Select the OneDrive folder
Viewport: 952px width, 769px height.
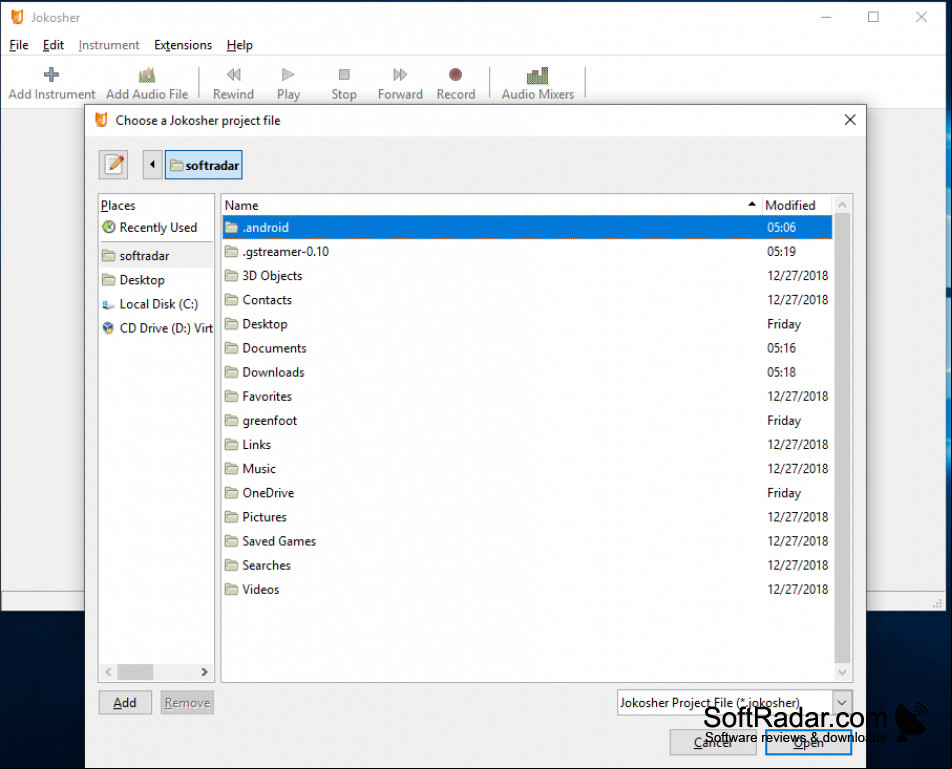click(527, 493)
